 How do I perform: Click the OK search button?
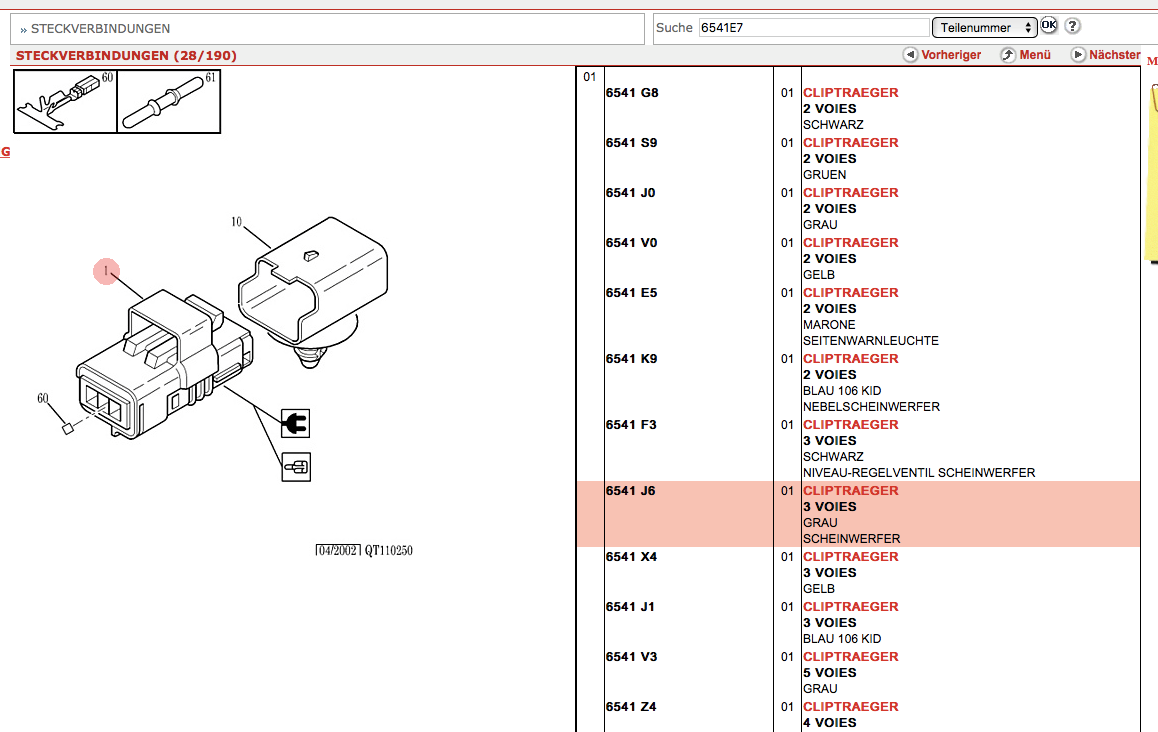click(x=1049, y=25)
